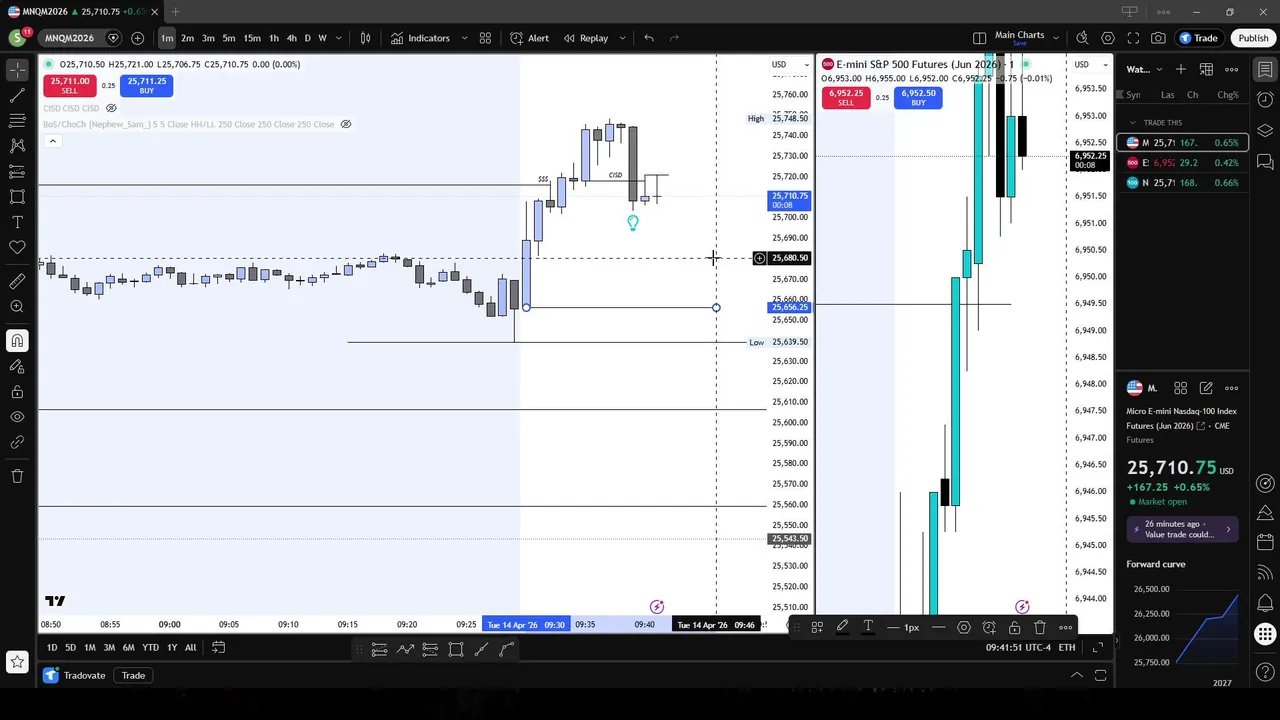Choose the 1D date range
Viewport: 1280px width, 720px height.
(x=52, y=647)
